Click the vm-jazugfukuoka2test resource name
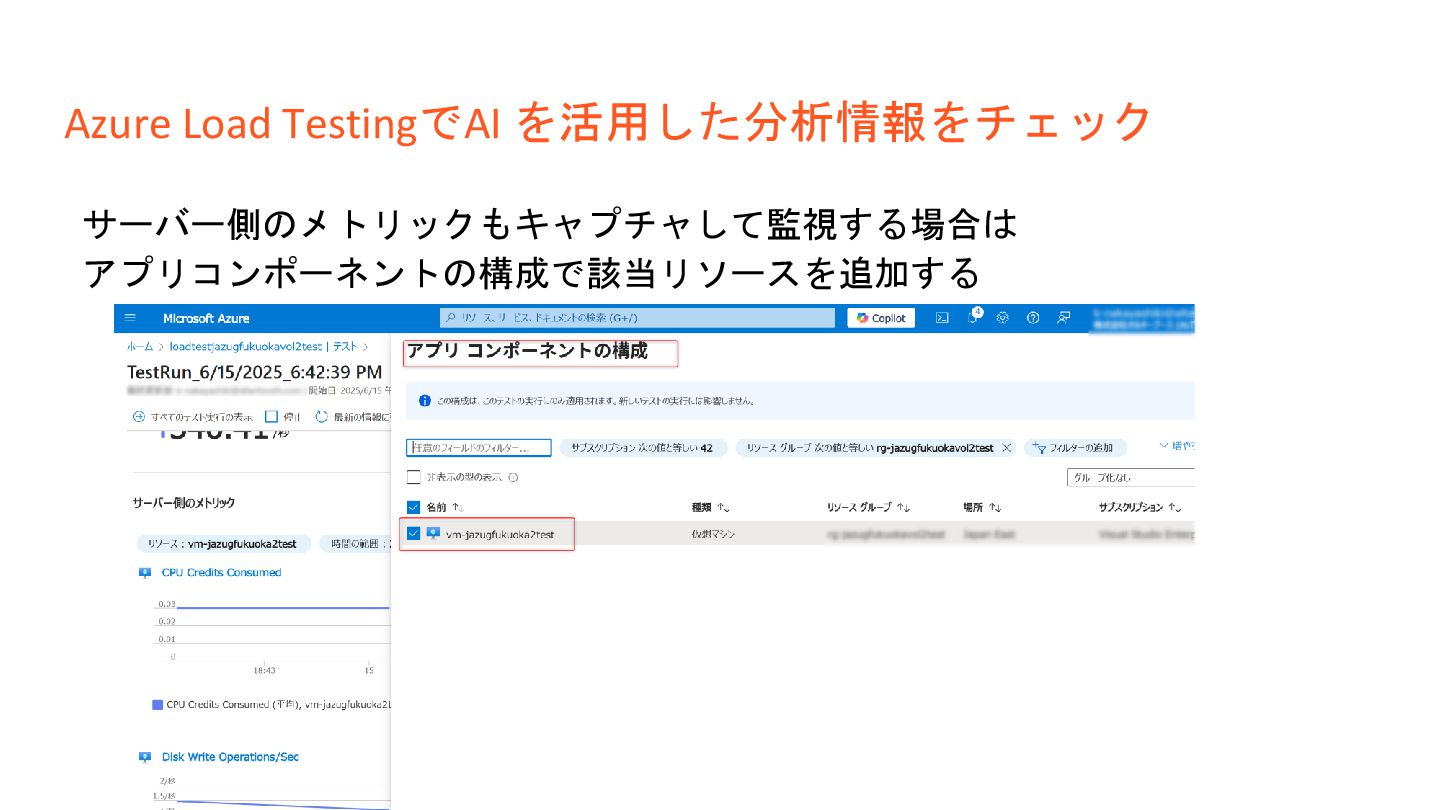The image size is (1440, 810). click(500, 535)
